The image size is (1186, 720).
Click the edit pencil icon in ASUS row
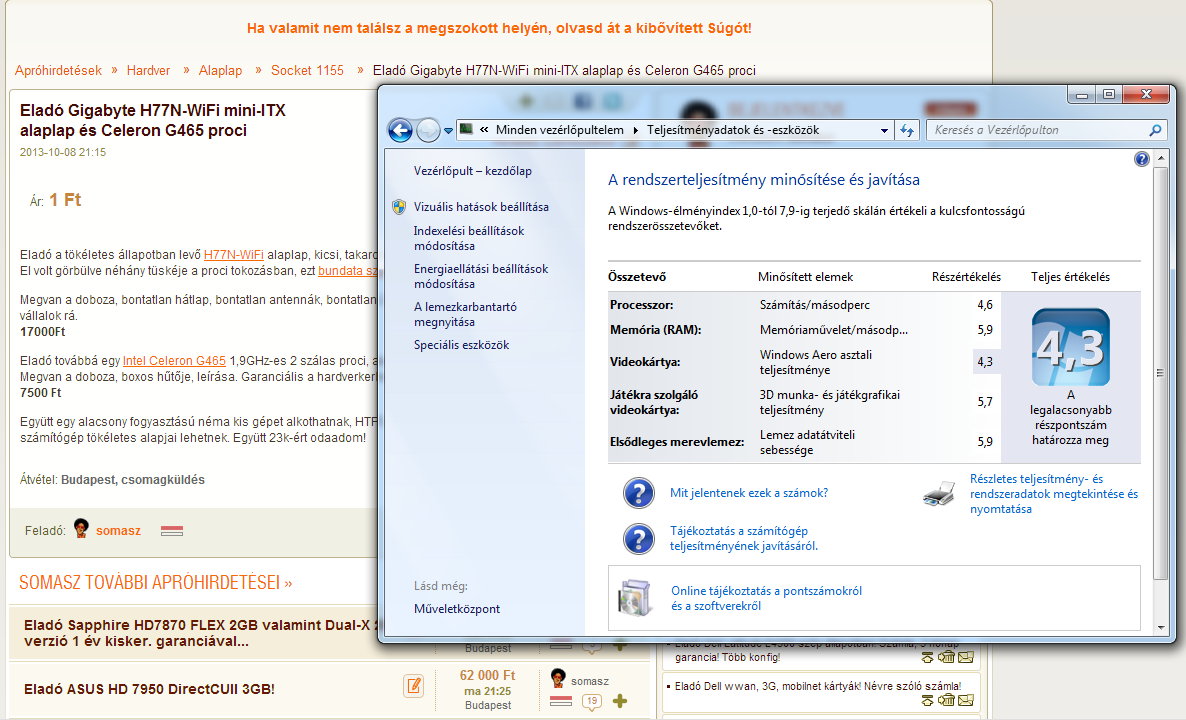414,686
